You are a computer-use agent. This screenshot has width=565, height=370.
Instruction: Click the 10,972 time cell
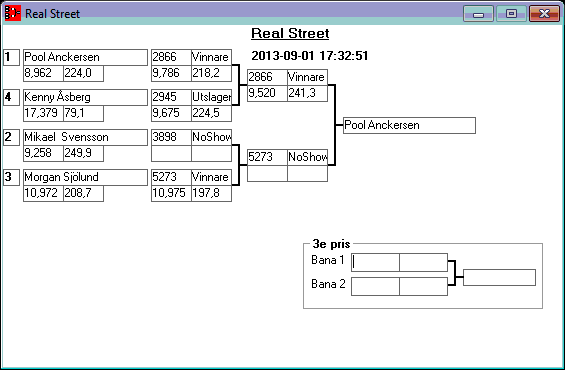click(43, 193)
